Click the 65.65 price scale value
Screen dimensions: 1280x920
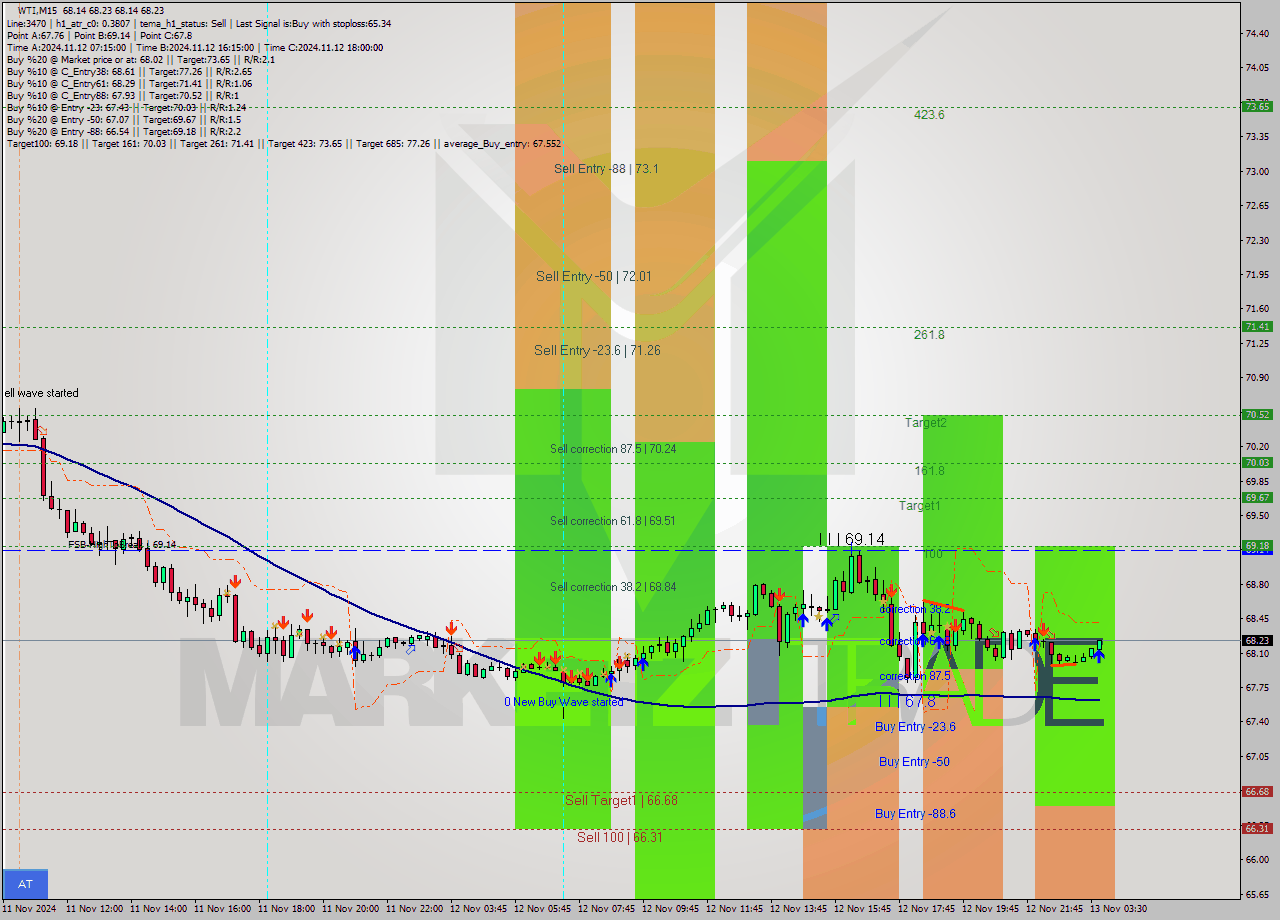1258,894
